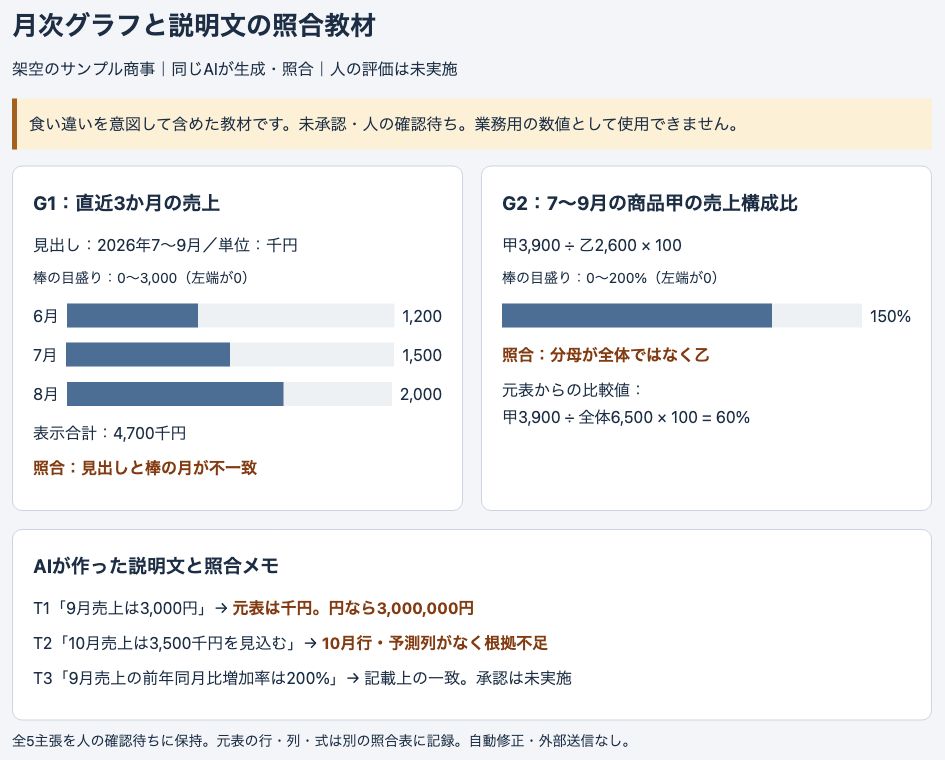Click the T1 9月売上は3,000円 statement
945x760 pixels.
pyautogui.click(x=121, y=608)
